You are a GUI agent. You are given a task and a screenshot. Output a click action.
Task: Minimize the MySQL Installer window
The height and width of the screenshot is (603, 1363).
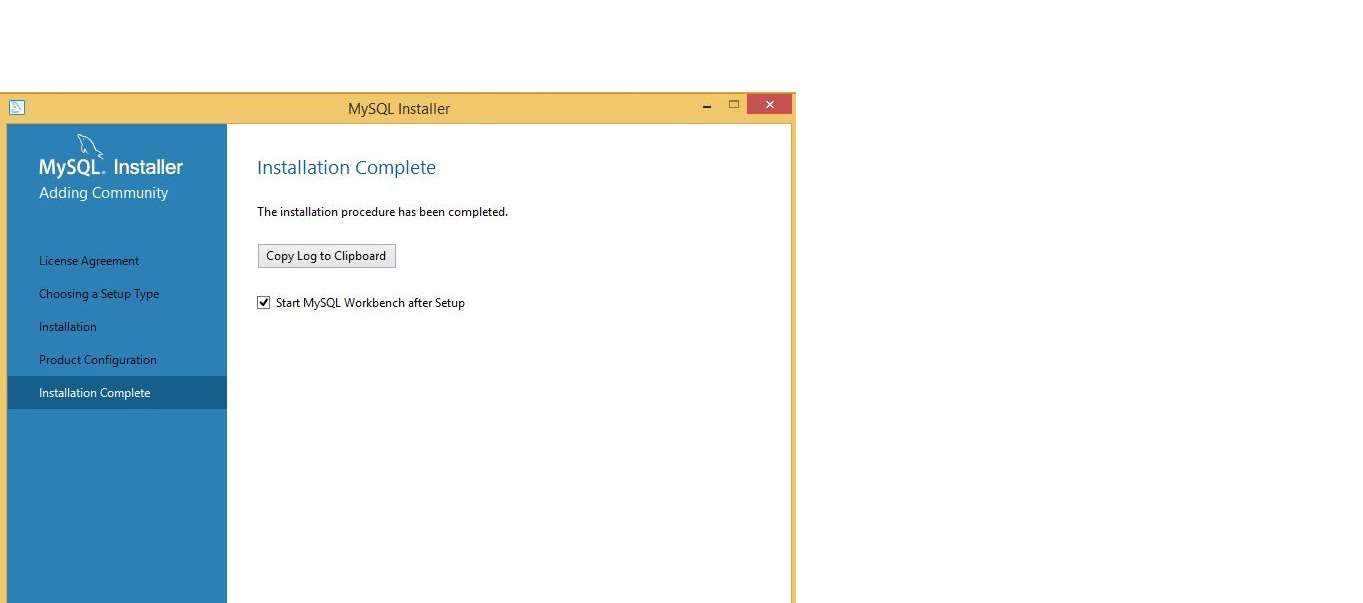tap(707, 106)
